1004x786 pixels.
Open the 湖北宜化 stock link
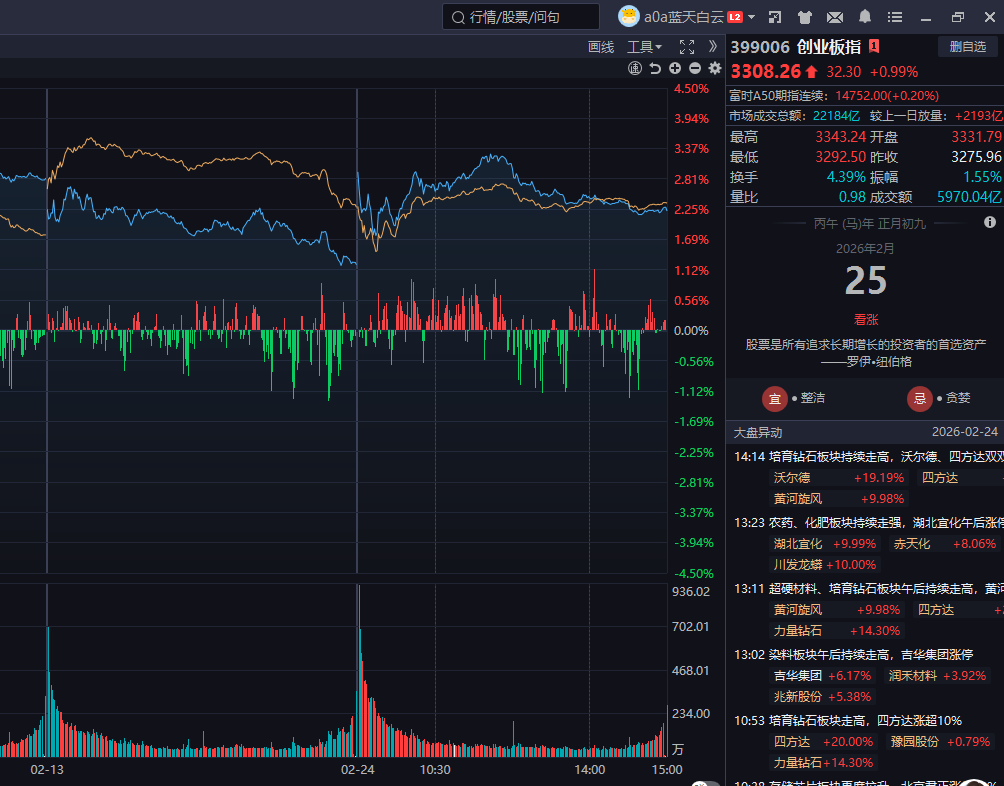[797, 543]
